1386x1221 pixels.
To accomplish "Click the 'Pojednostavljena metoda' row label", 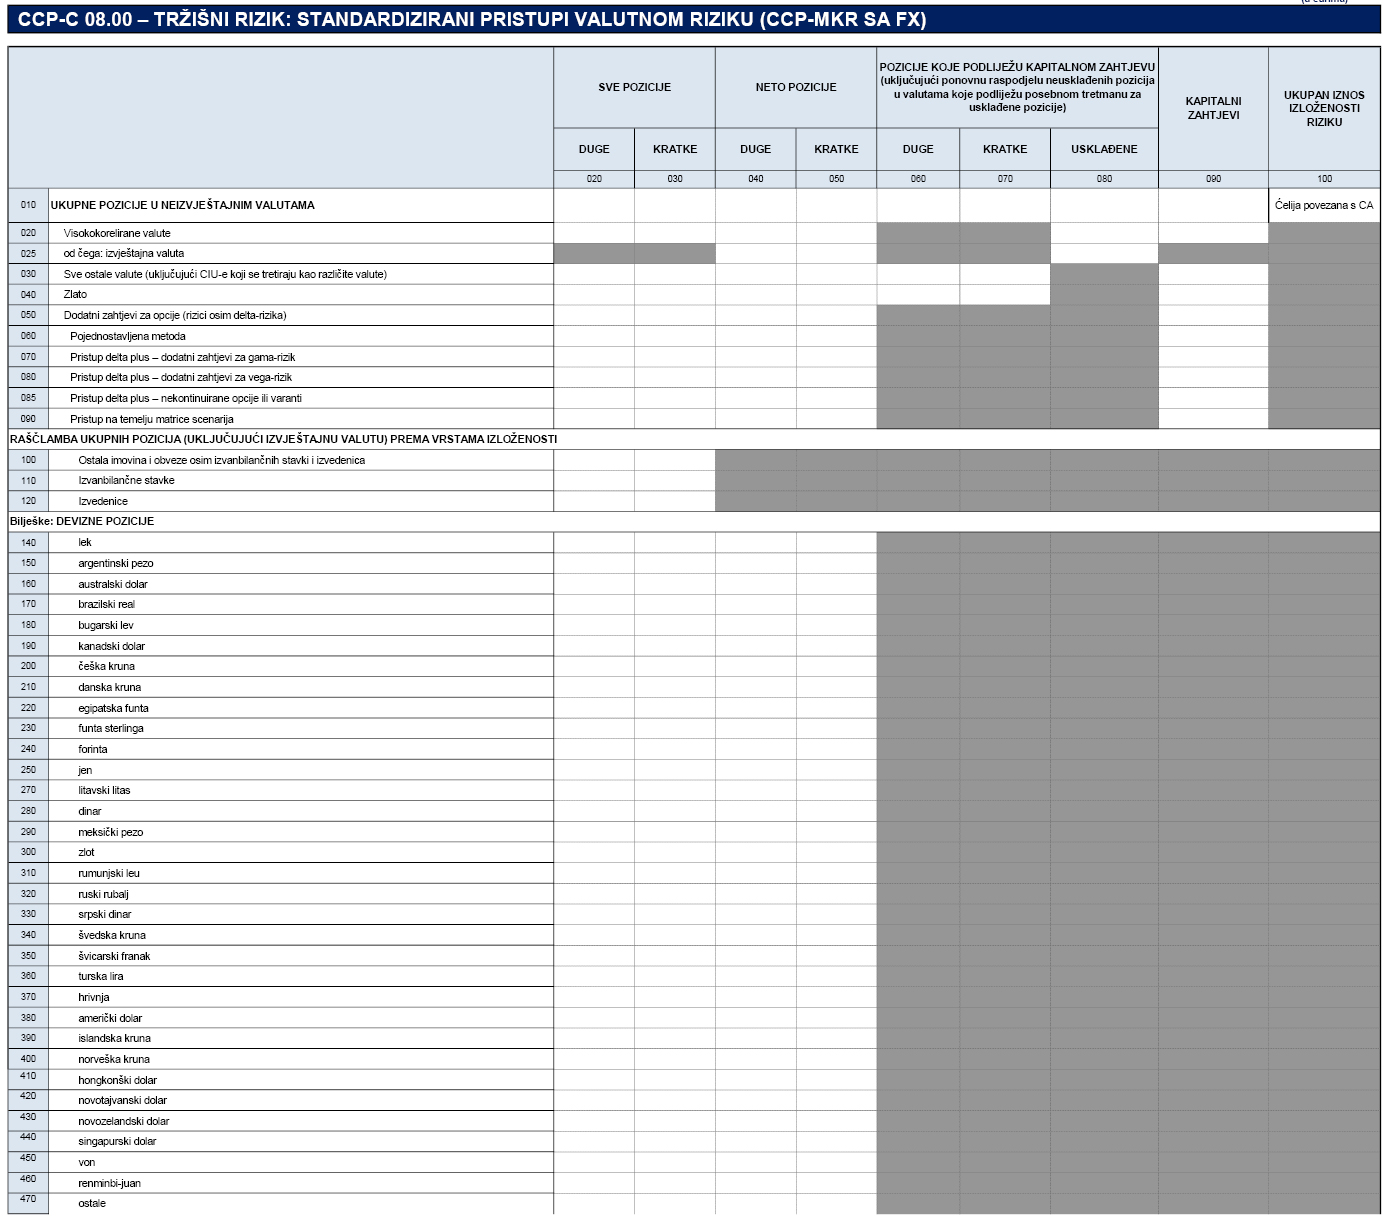I will pyautogui.click(x=127, y=336).
